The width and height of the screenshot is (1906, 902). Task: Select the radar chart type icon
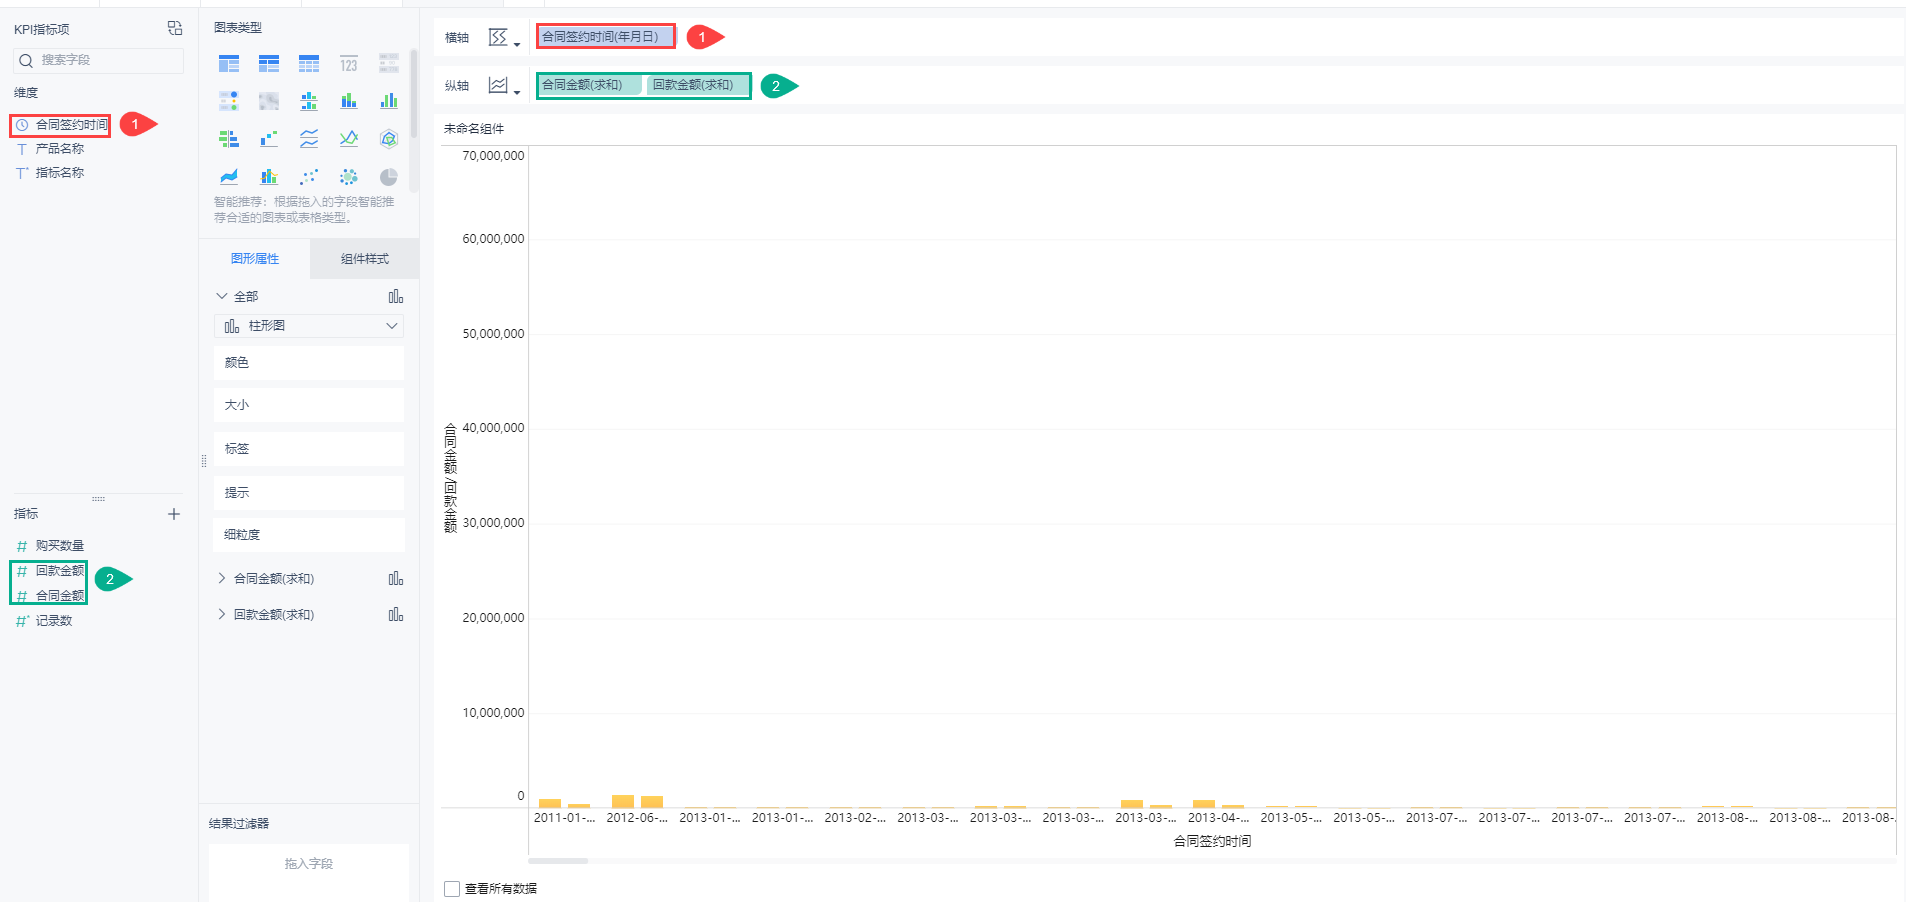point(389,139)
